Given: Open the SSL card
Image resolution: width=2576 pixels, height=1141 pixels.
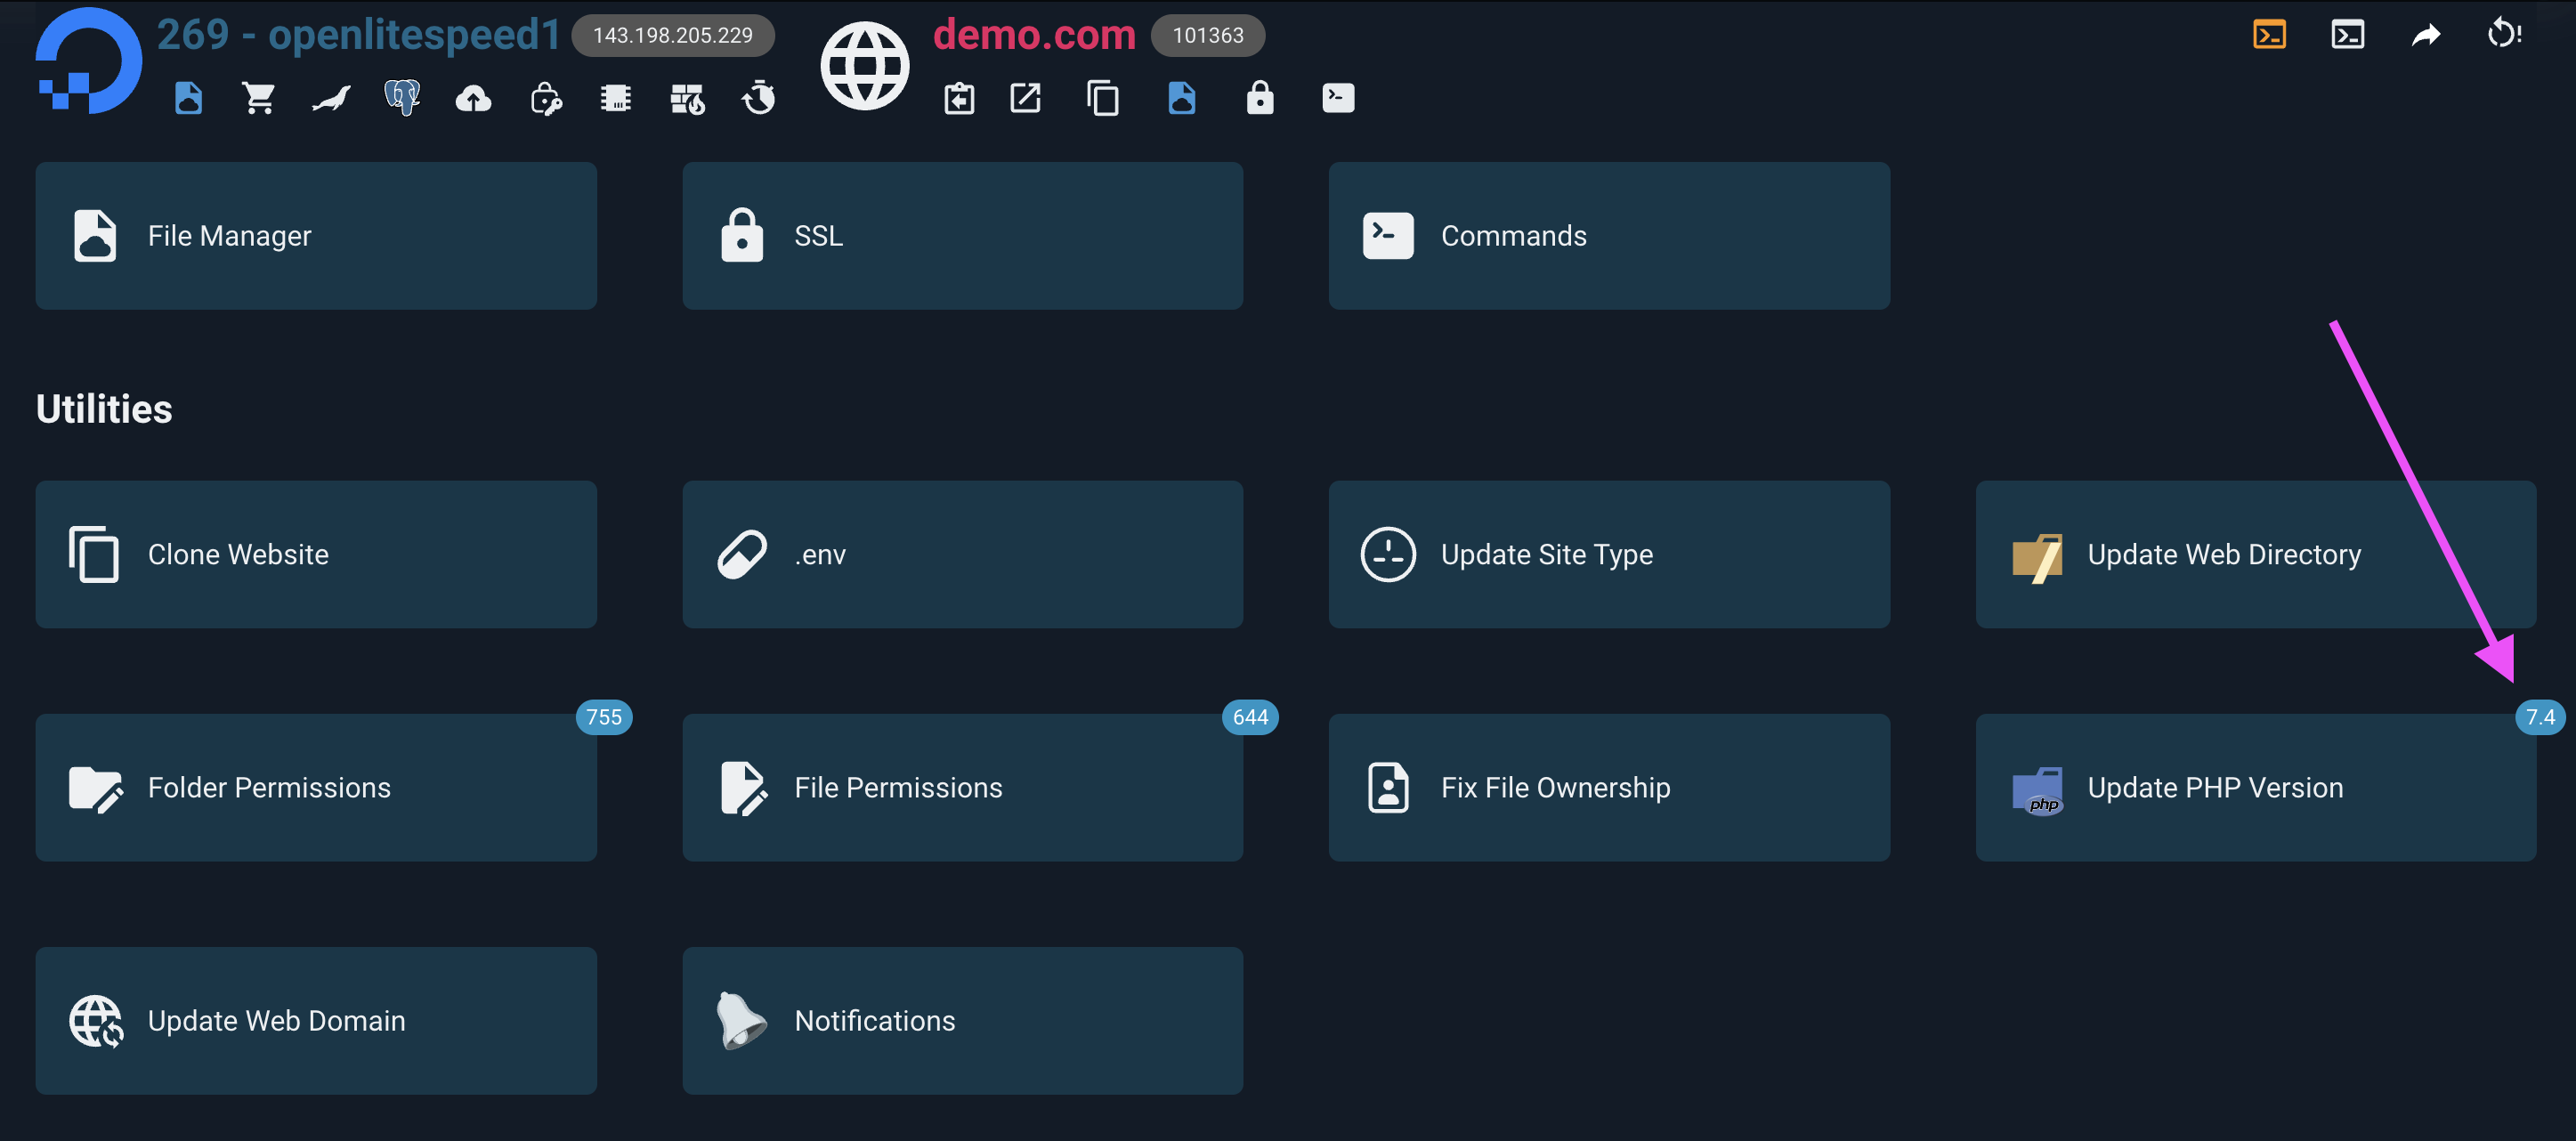Looking at the screenshot, I should point(962,236).
